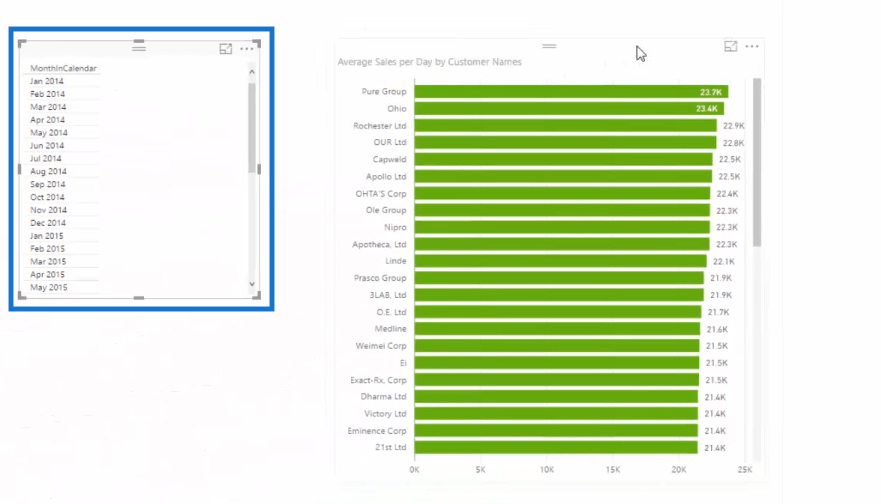Click the MonthInCalendar column header
881x504 pixels.
coord(63,68)
